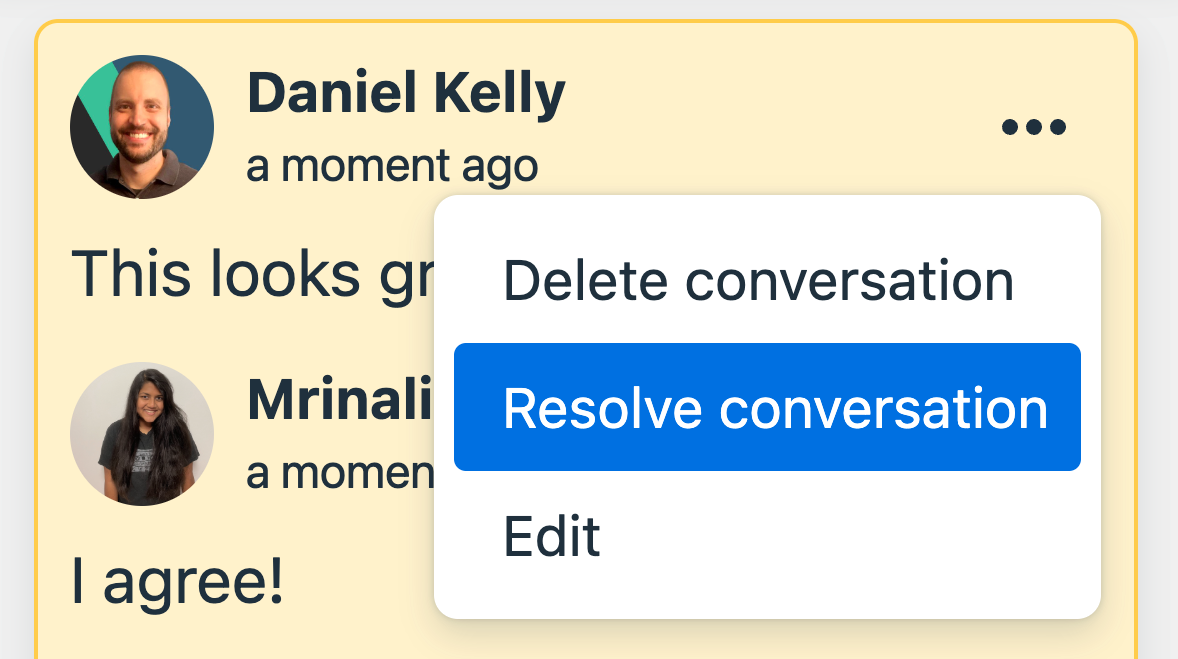Click empty space below Edit in popup menu
The width and height of the screenshot is (1178, 659).
coord(767,594)
